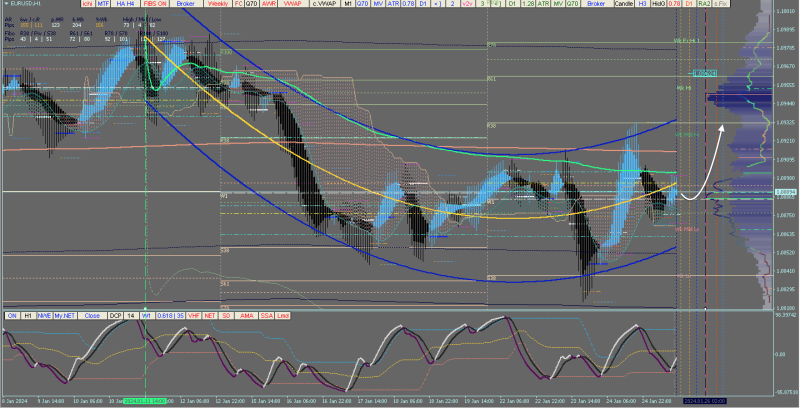Click the c.VWAP button

tap(327, 4)
